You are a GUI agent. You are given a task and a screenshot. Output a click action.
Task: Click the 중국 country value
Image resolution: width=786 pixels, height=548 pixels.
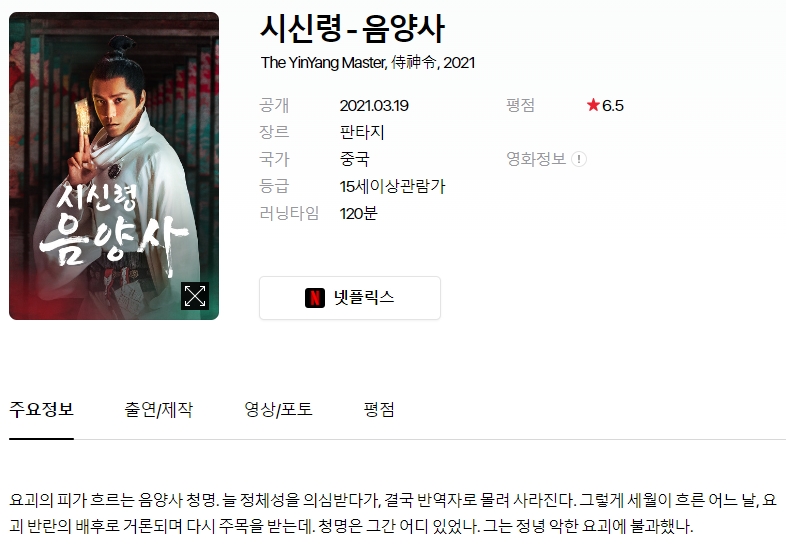[354, 159]
